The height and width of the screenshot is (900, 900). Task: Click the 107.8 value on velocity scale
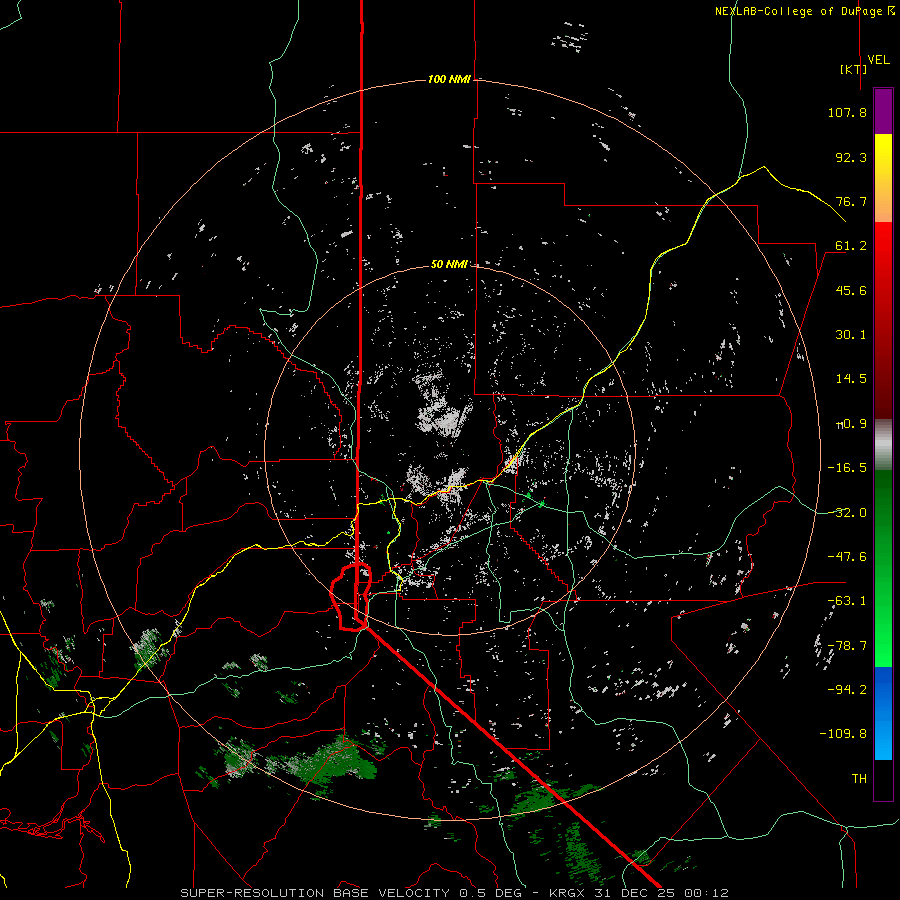(847, 112)
